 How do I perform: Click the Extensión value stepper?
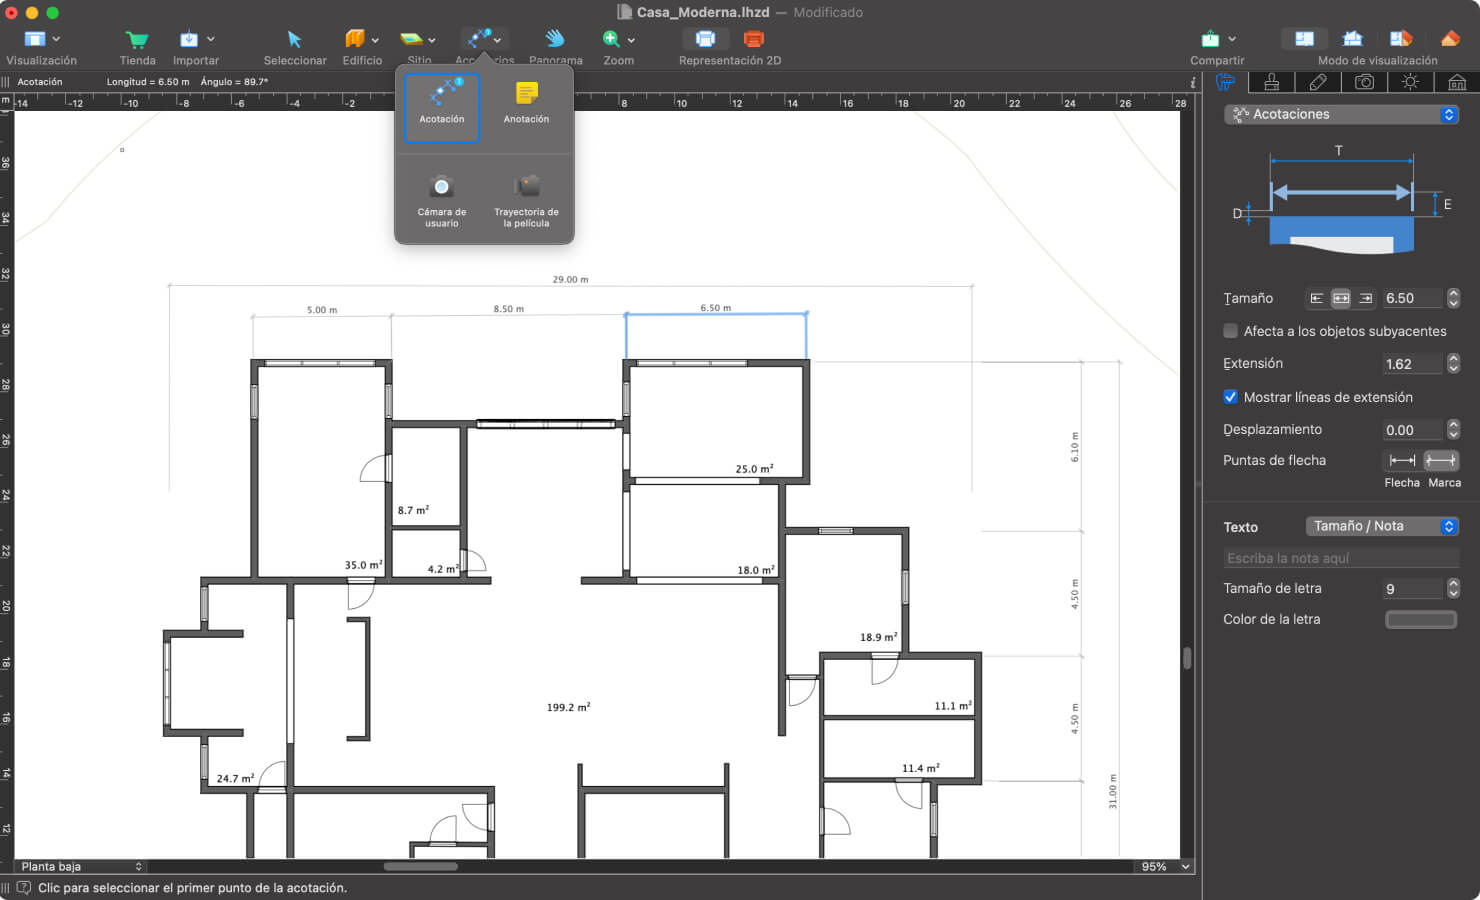tap(1453, 363)
